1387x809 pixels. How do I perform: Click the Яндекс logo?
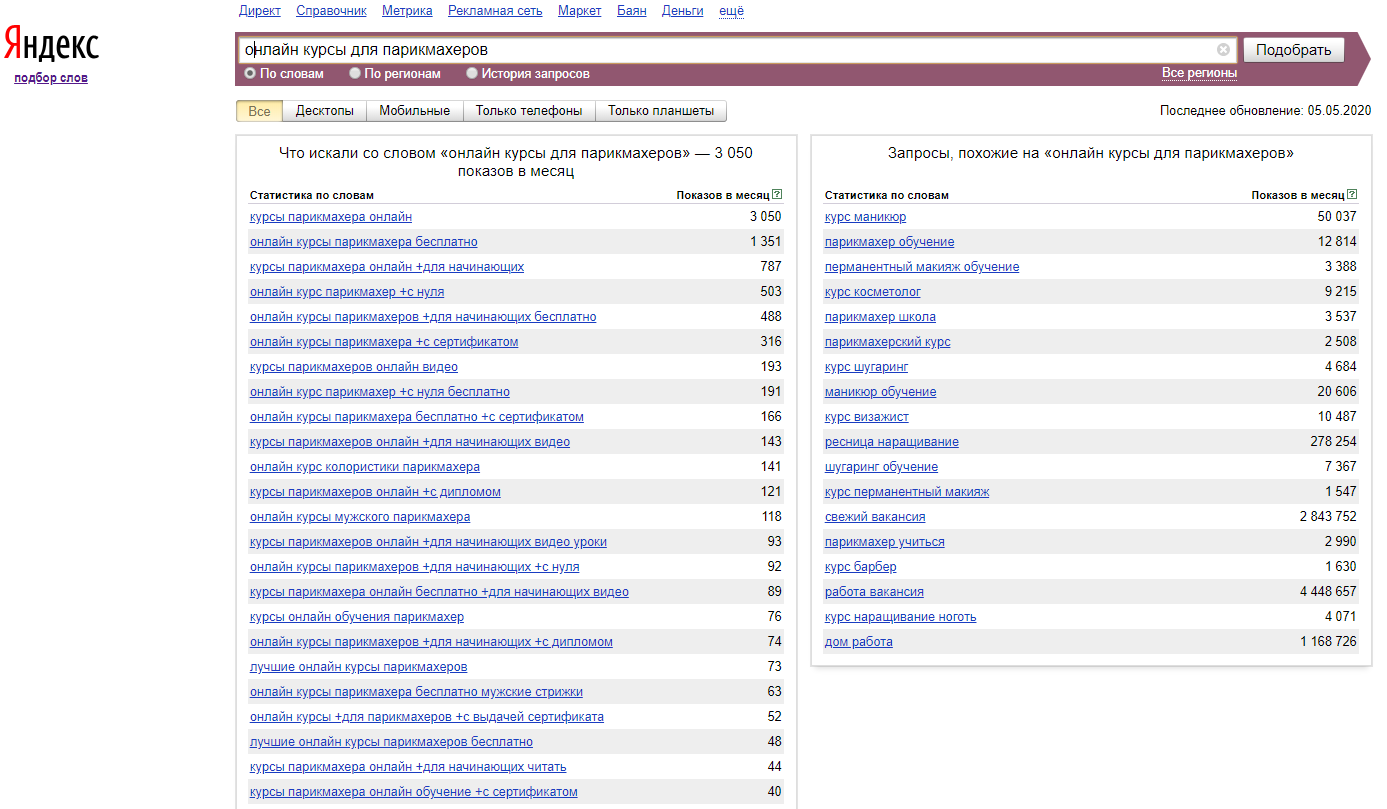click(x=51, y=46)
